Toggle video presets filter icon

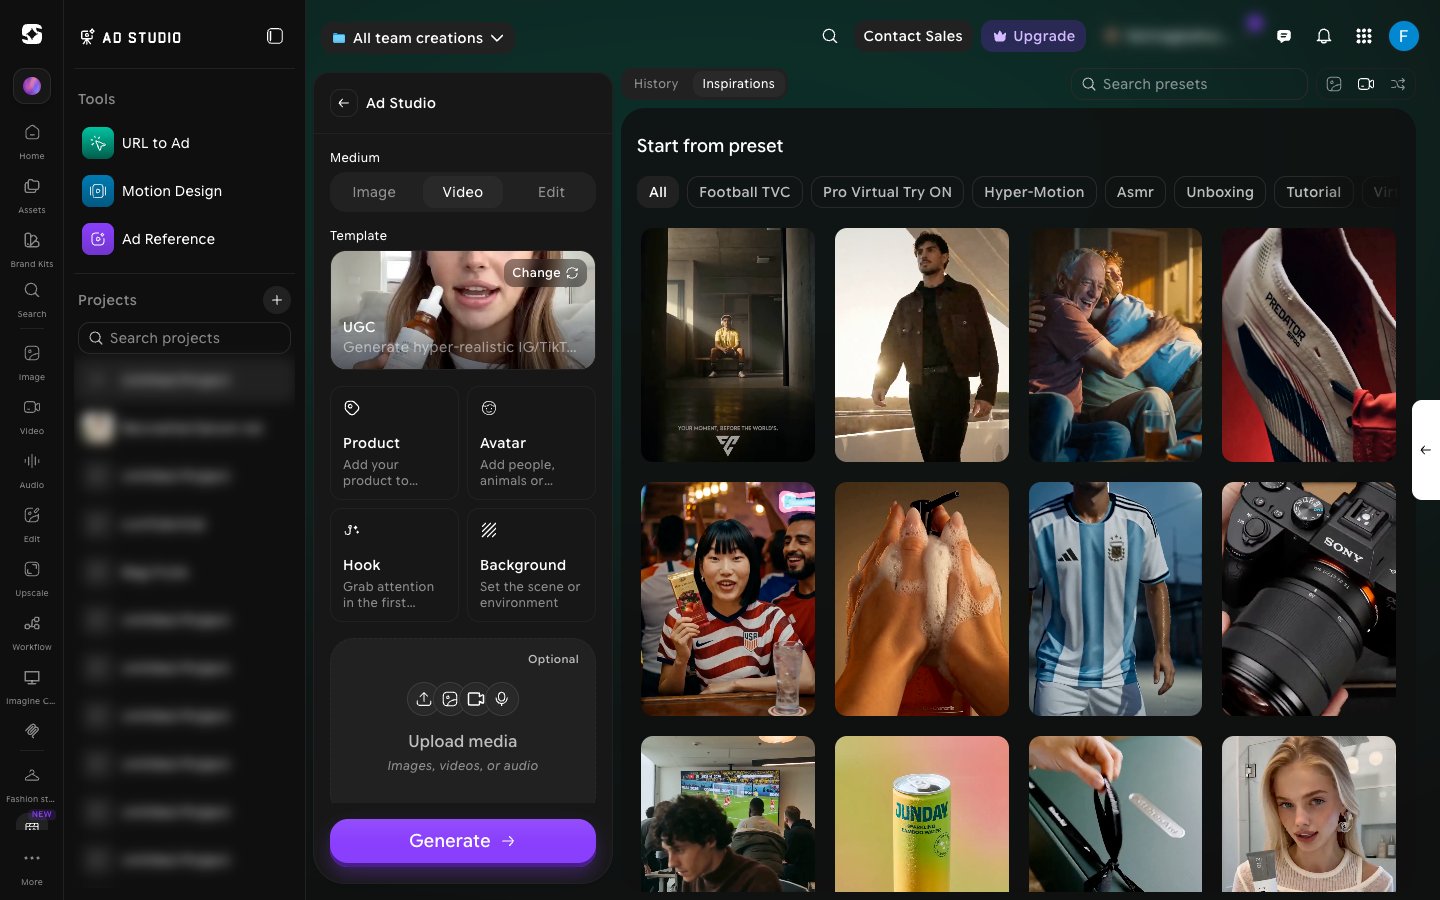click(1366, 84)
